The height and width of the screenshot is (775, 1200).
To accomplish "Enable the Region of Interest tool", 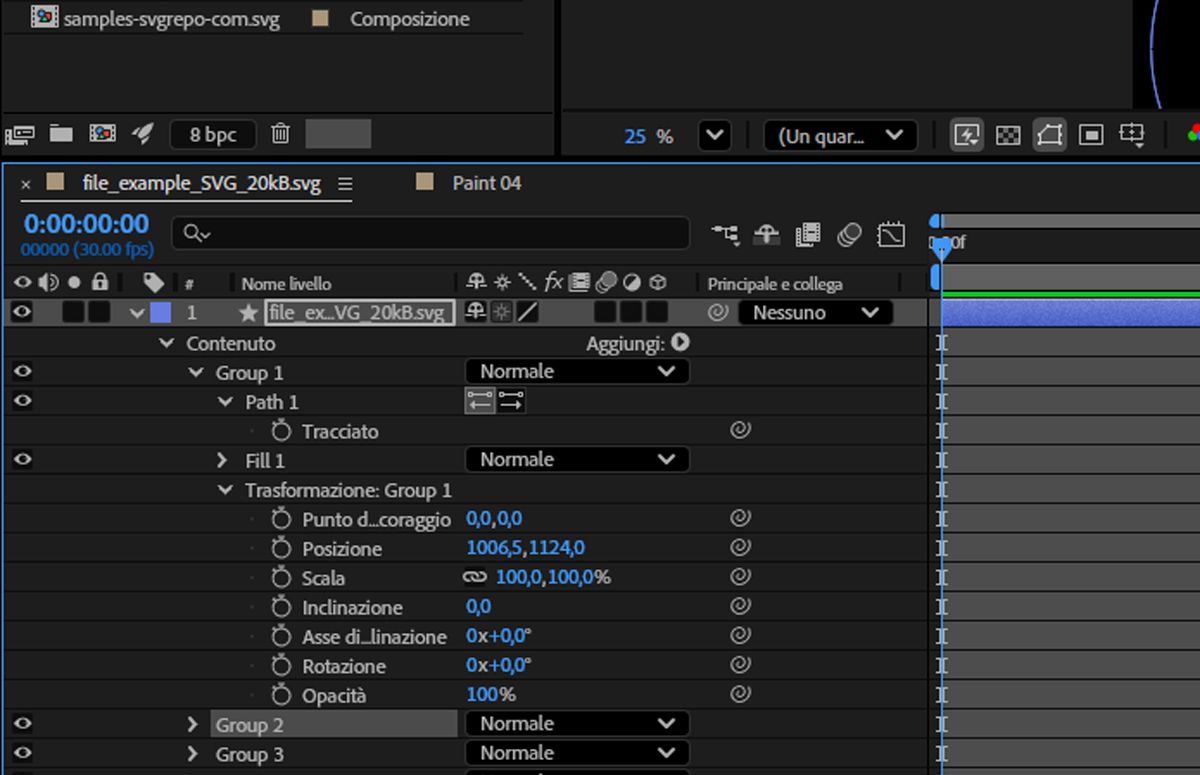I will 1091,135.
